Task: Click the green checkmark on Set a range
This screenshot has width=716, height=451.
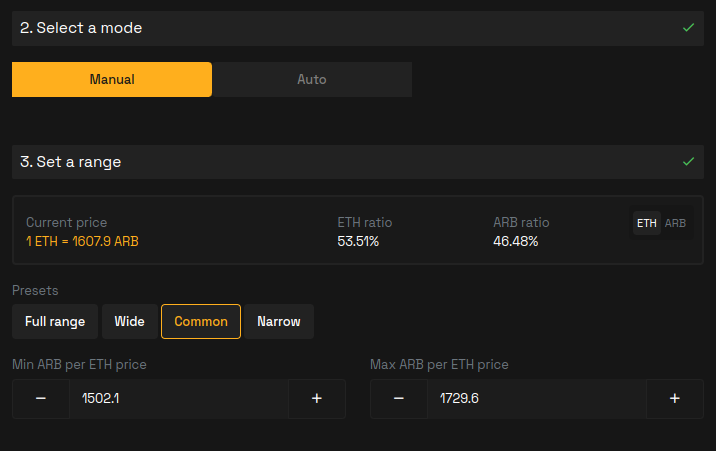Action: coord(689,162)
